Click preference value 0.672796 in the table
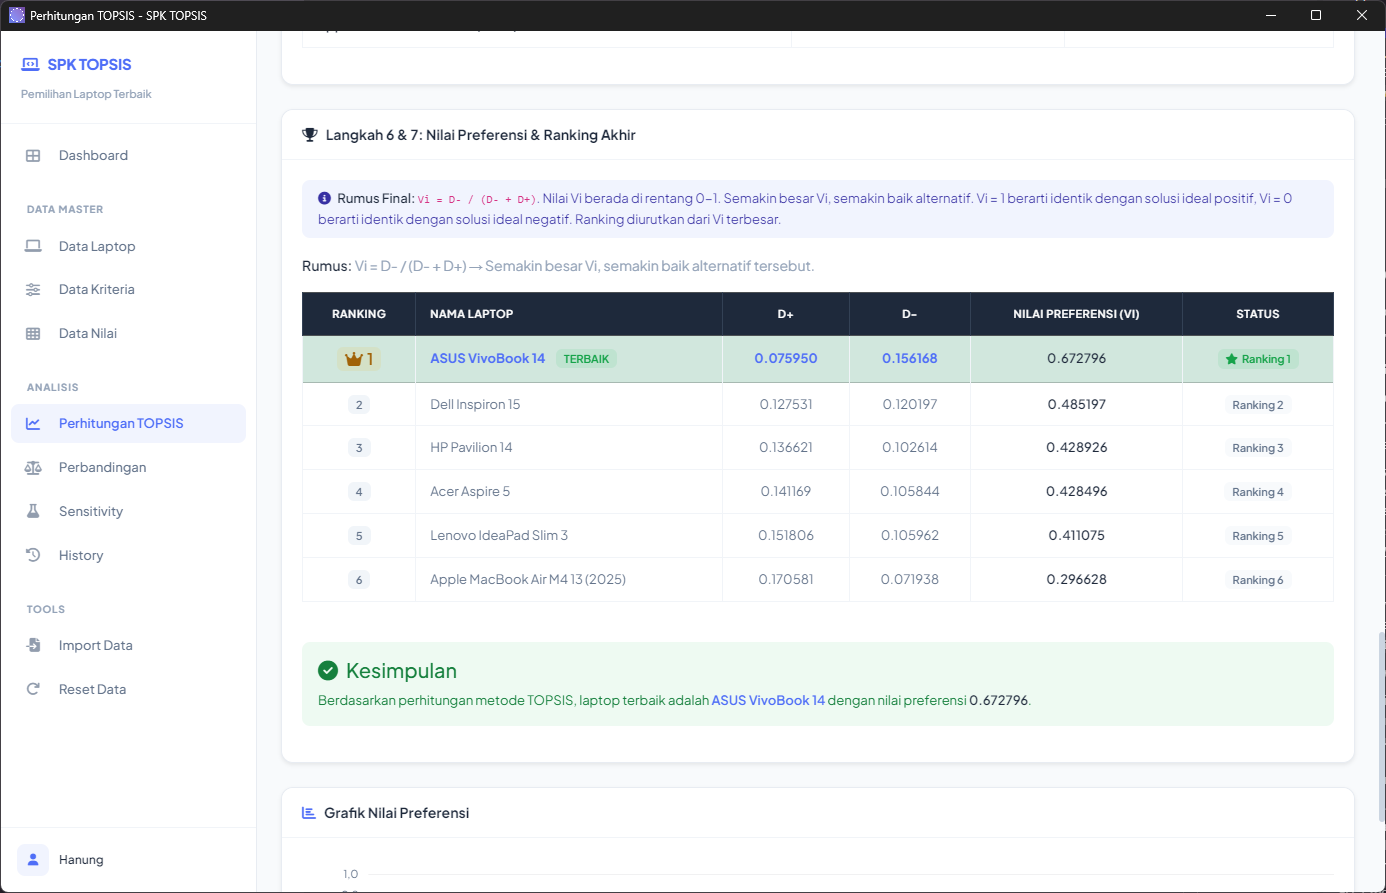 (1077, 358)
